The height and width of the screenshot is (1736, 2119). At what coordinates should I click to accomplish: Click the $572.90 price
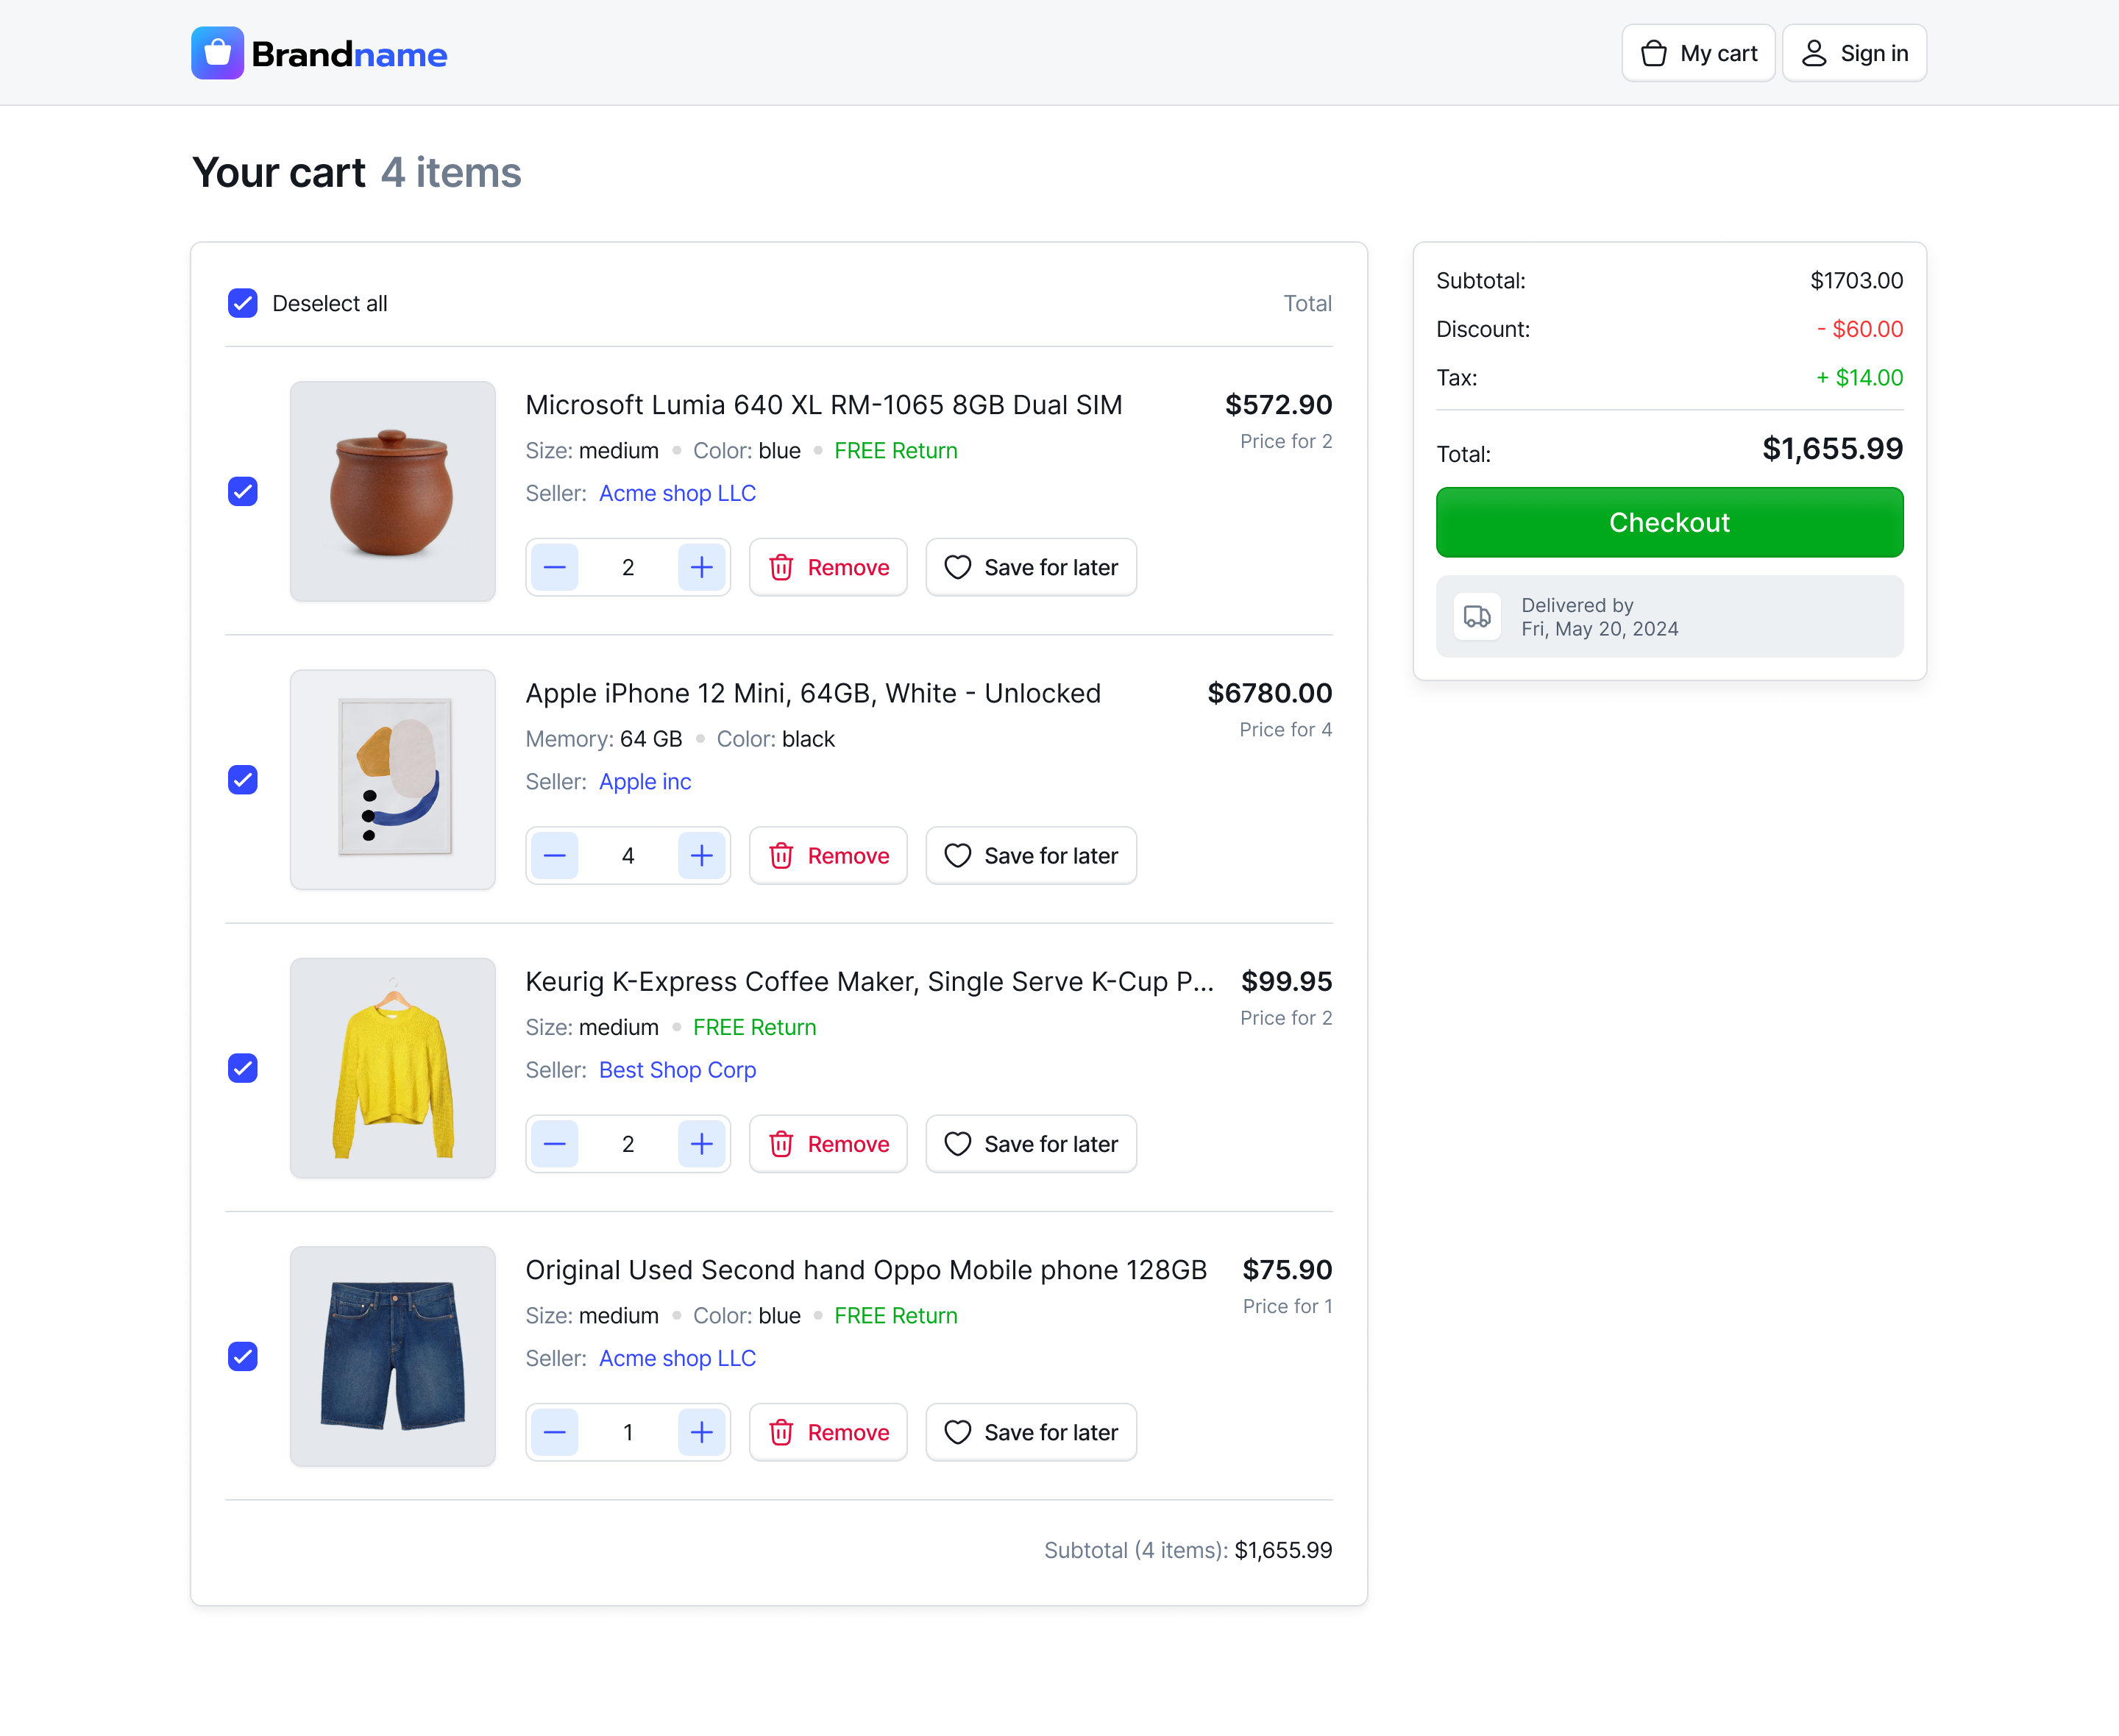click(1278, 405)
